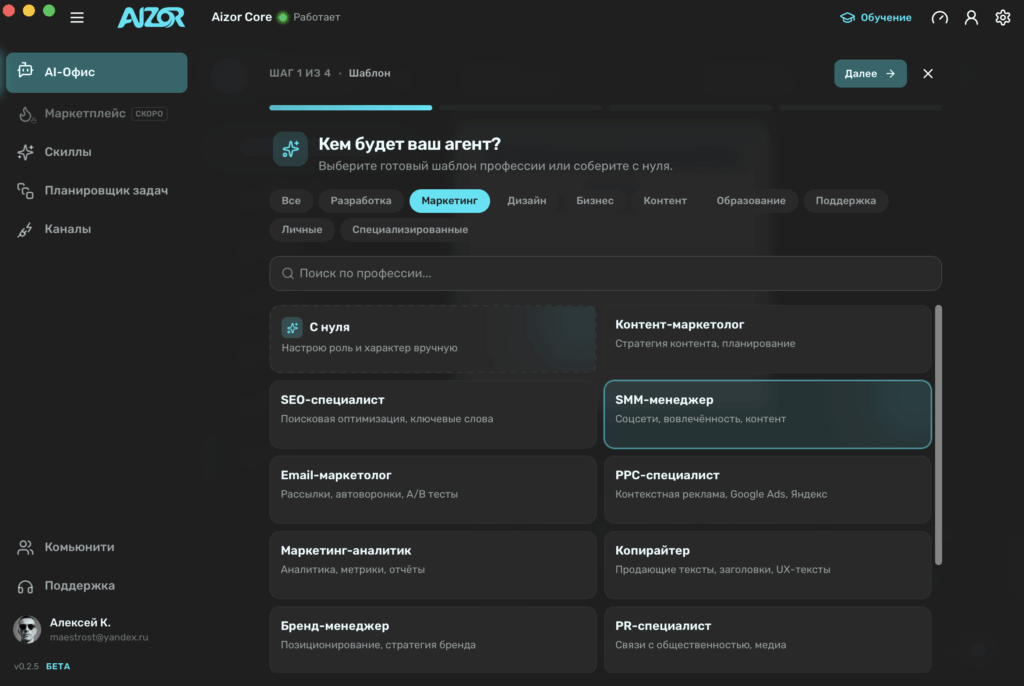1024x686 pixels.
Task: Go to next step with Далее
Action: point(870,74)
